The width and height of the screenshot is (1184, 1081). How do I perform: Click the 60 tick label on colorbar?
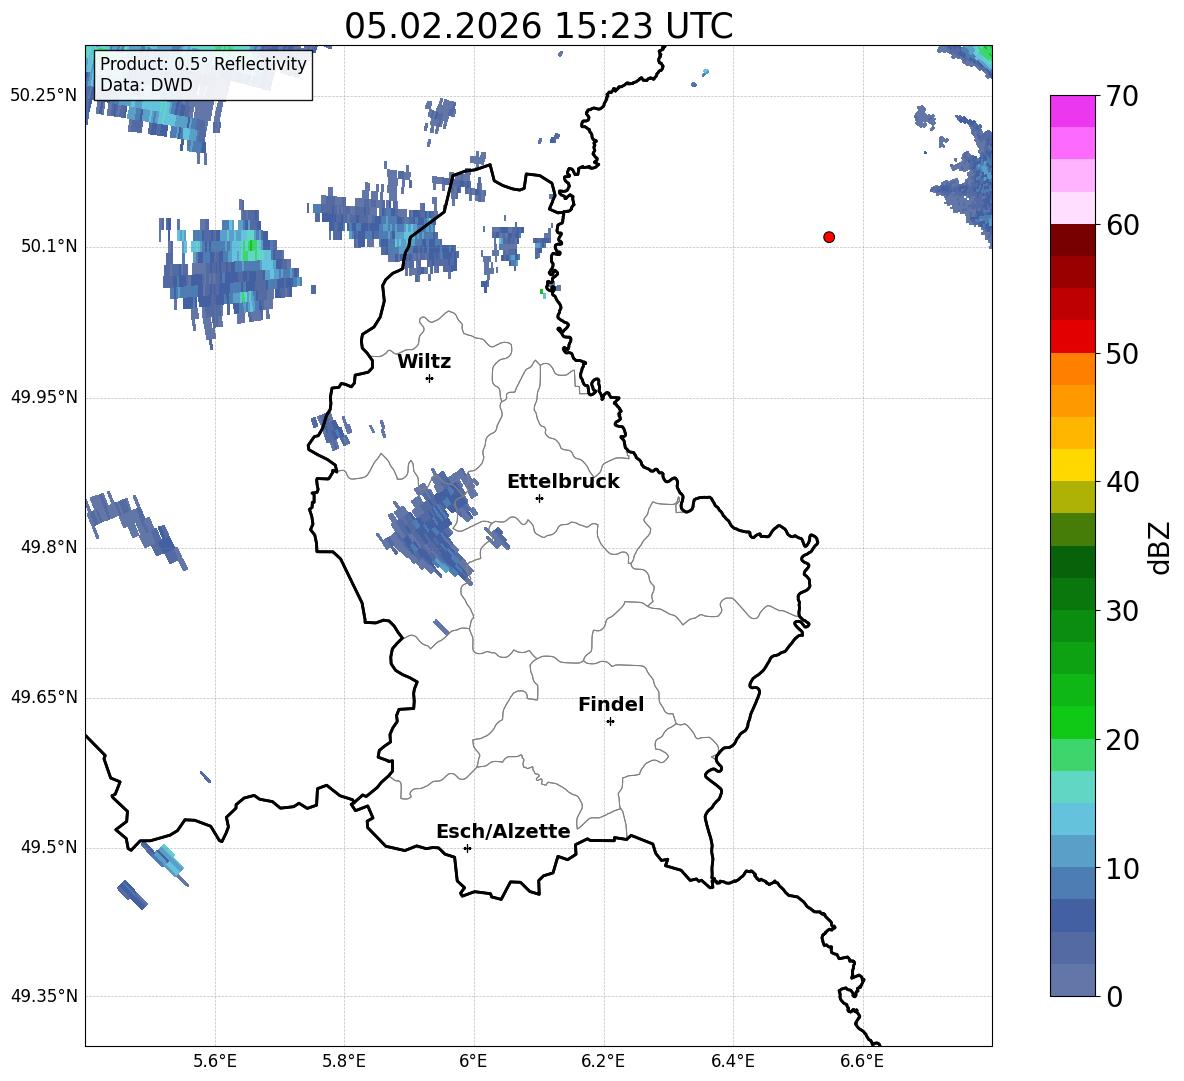[1121, 225]
